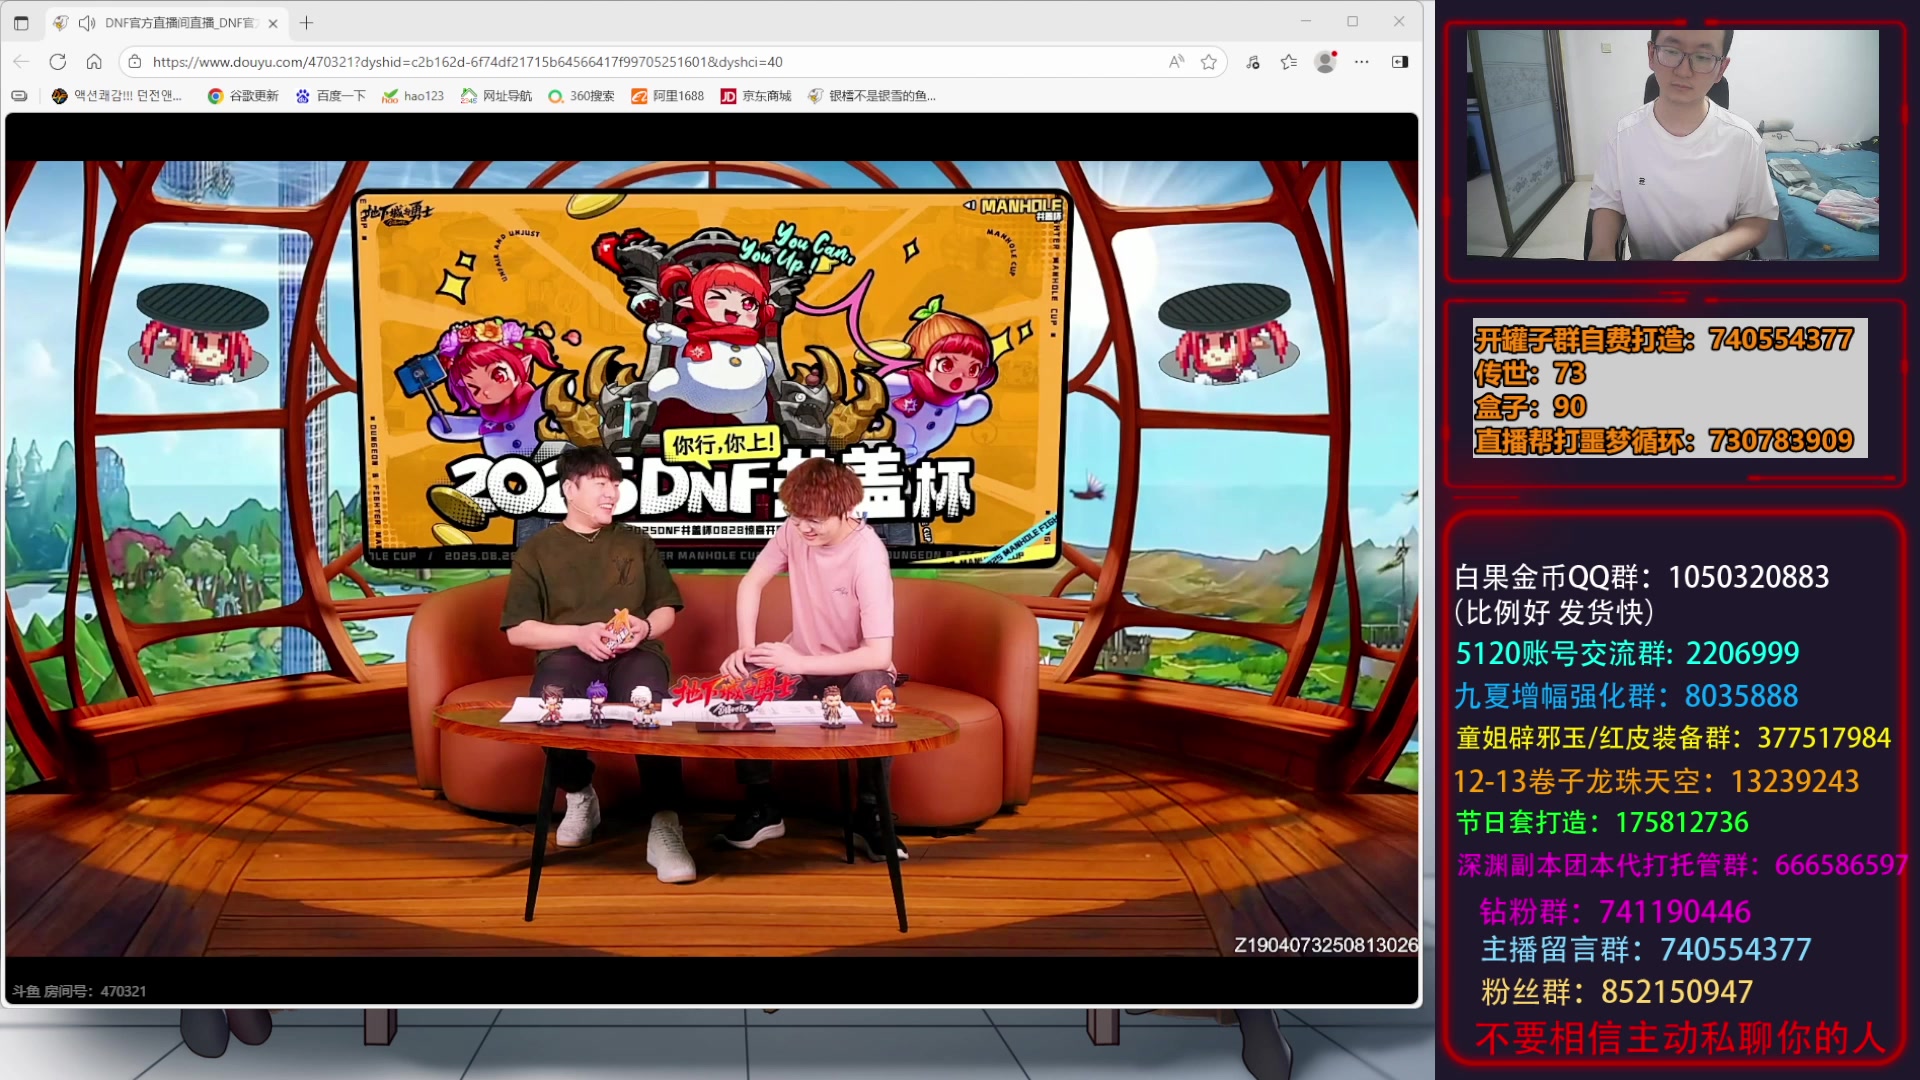Viewport: 1920px width, 1080px height.
Task: Click the 不要相信主动私聊你的人 warning text
Action: pyautogui.click(x=1680, y=1039)
